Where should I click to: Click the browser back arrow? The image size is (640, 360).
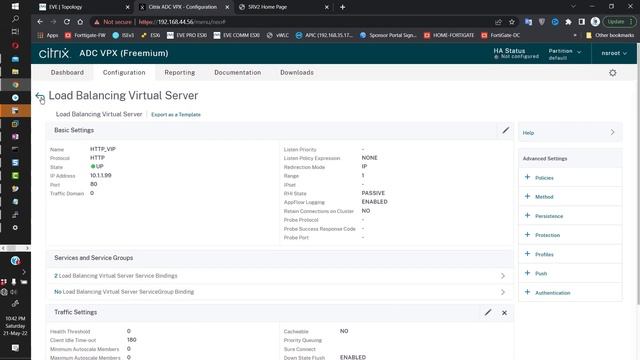coord(40,22)
